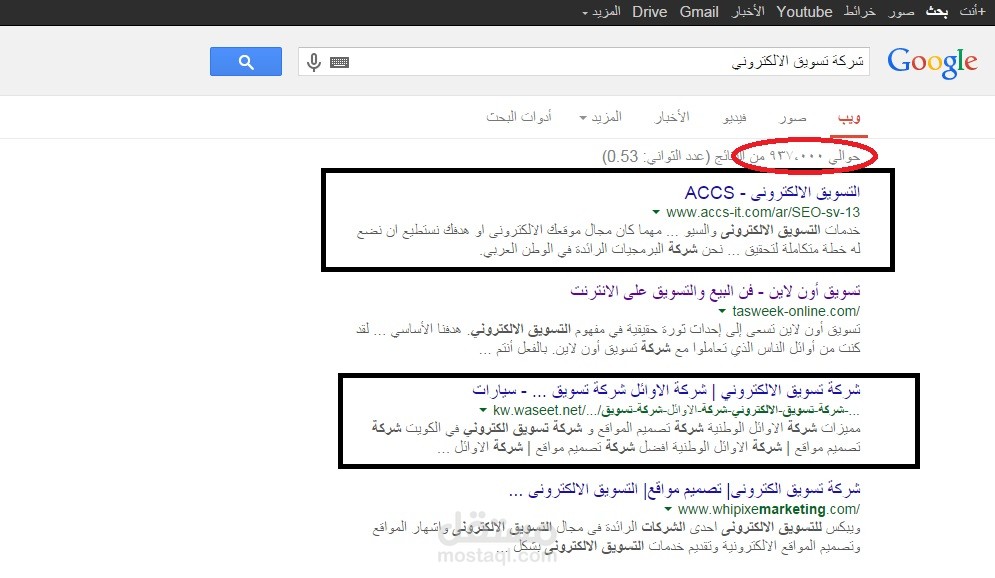Click the tasweek-online.com/ URL text
Viewport: 995px width, 578px height.
[796, 312]
